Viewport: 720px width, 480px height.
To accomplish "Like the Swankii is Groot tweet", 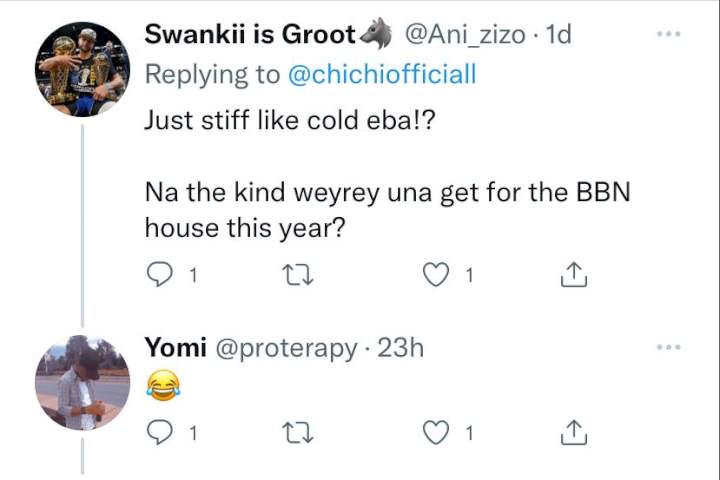I will [x=435, y=275].
